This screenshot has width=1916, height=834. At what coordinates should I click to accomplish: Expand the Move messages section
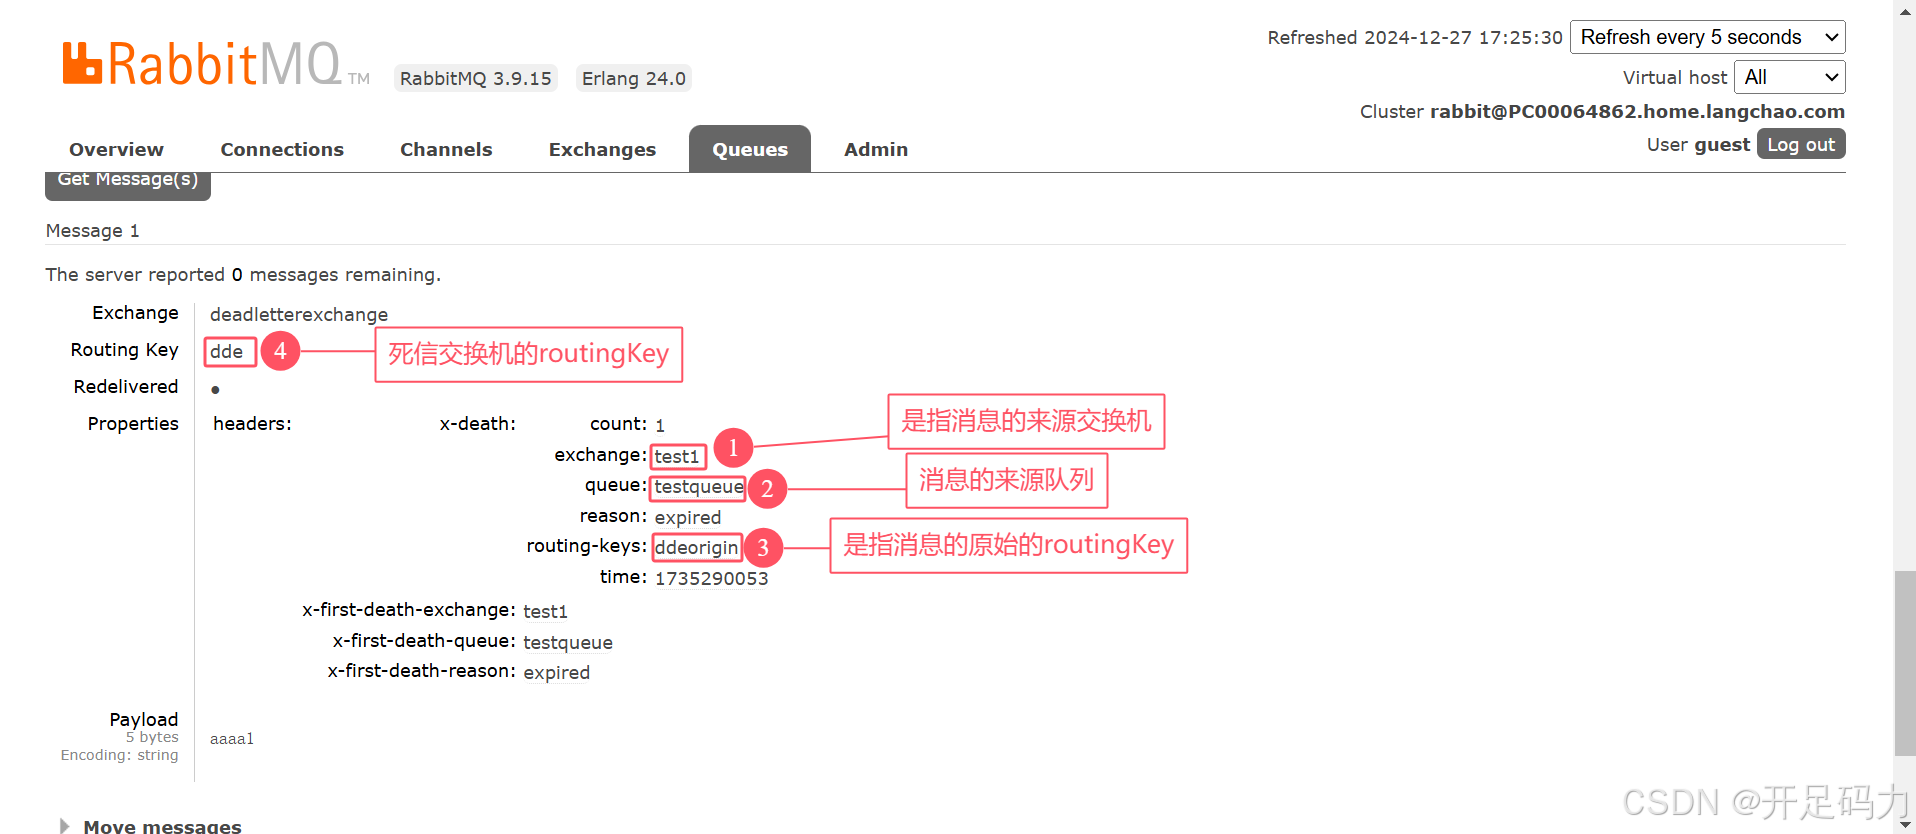coord(162,826)
